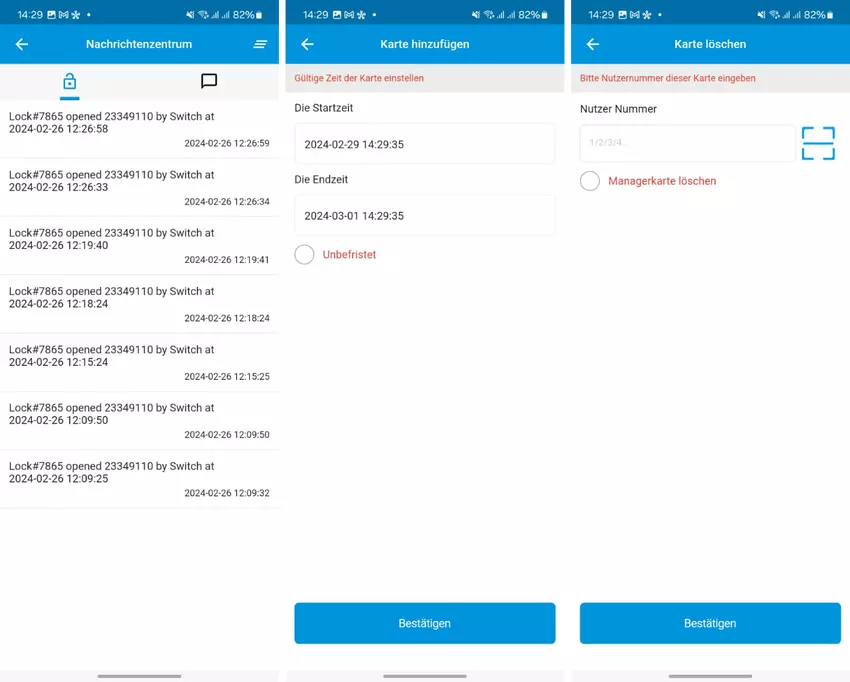
Task: Select the lock log entry from 12:19:40
Action: pos(139,246)
